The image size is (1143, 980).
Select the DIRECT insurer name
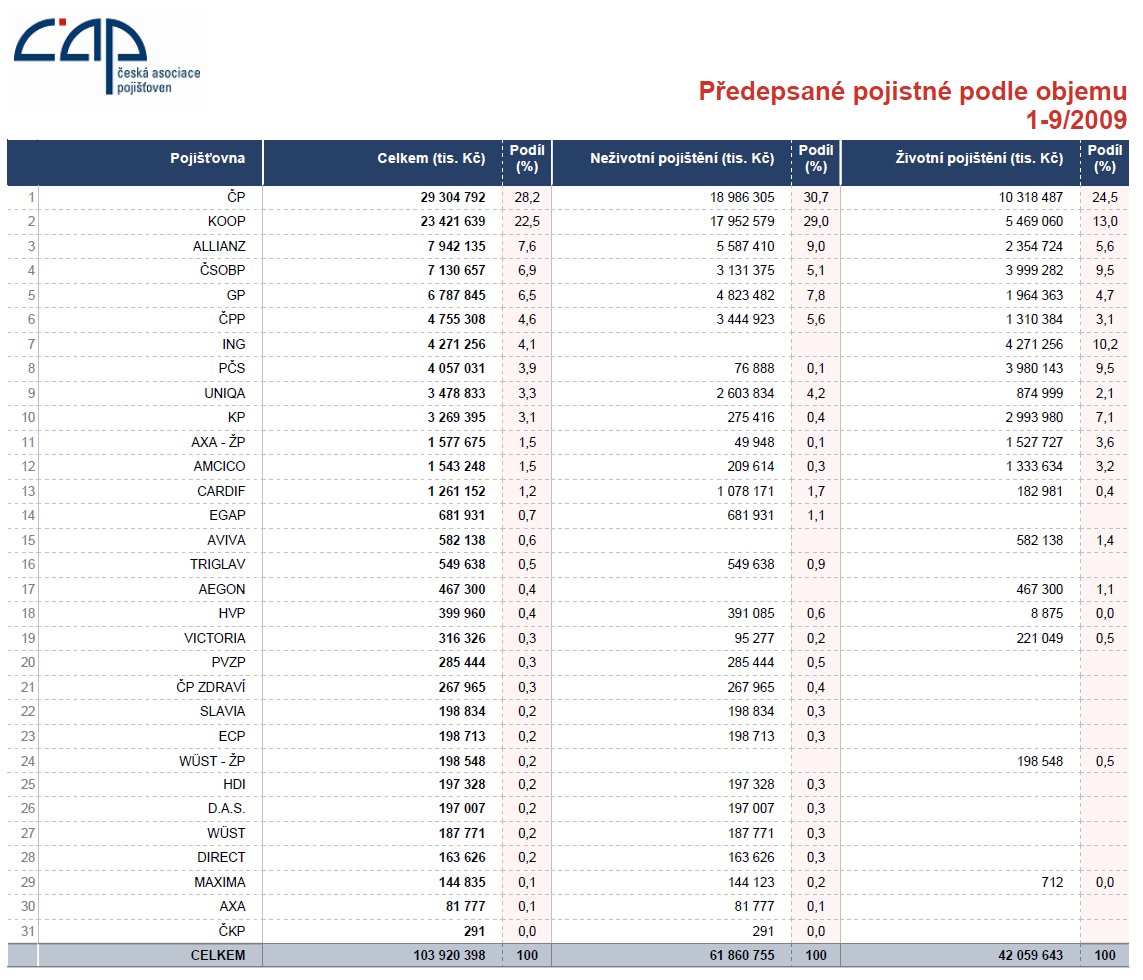pos(221,858)
